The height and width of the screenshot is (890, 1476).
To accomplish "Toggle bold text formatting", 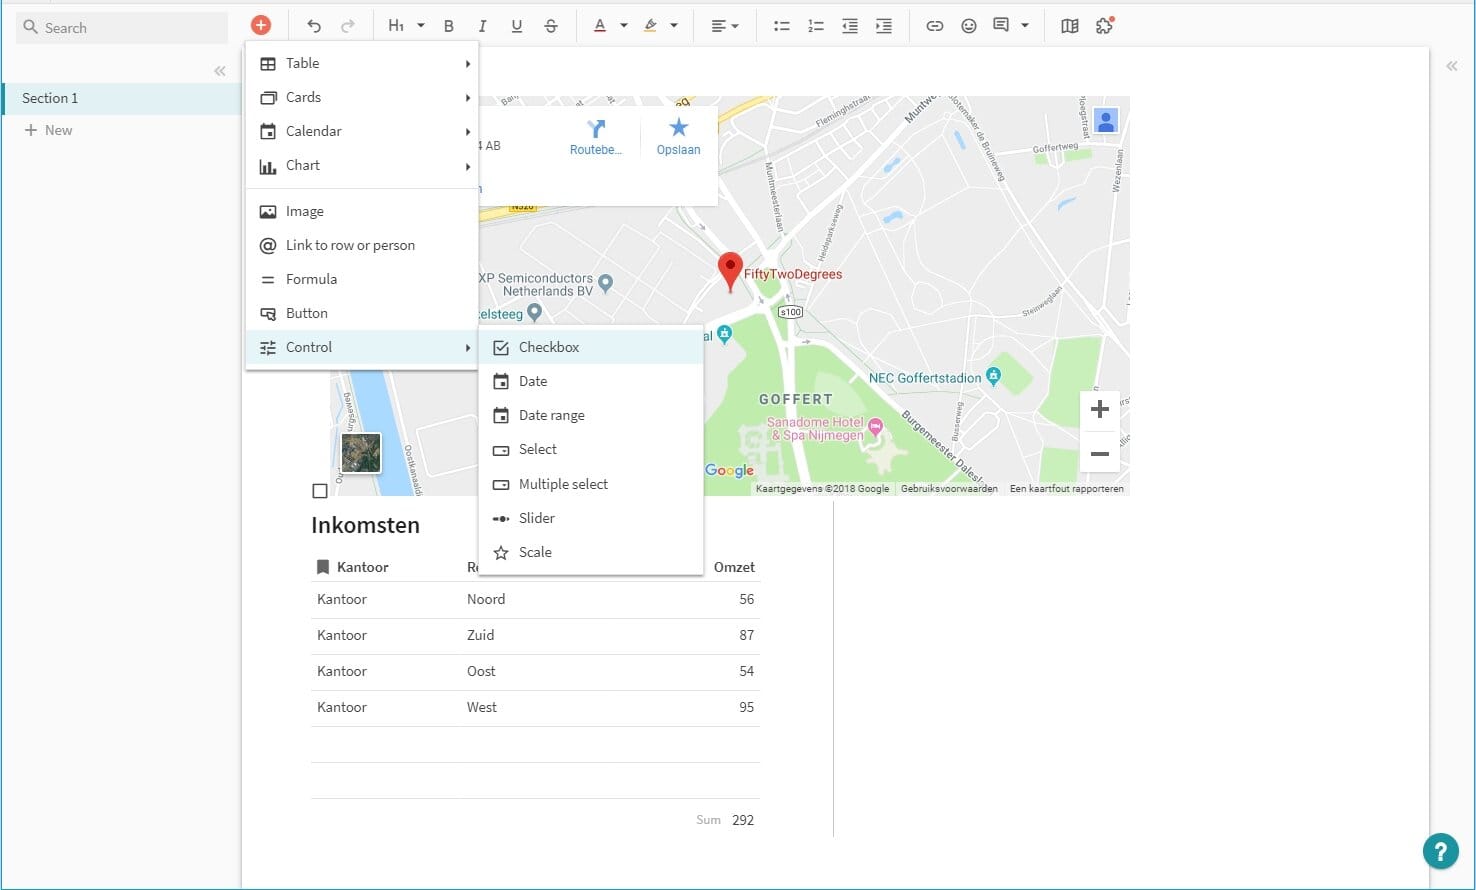I will [449, 26].
